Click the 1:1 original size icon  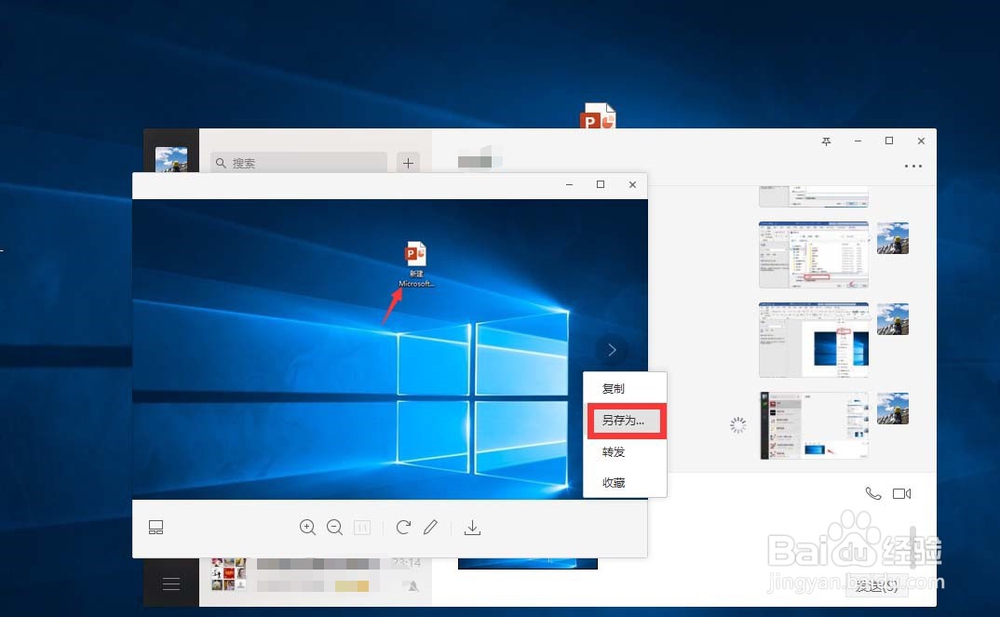[x=362, y=527]
